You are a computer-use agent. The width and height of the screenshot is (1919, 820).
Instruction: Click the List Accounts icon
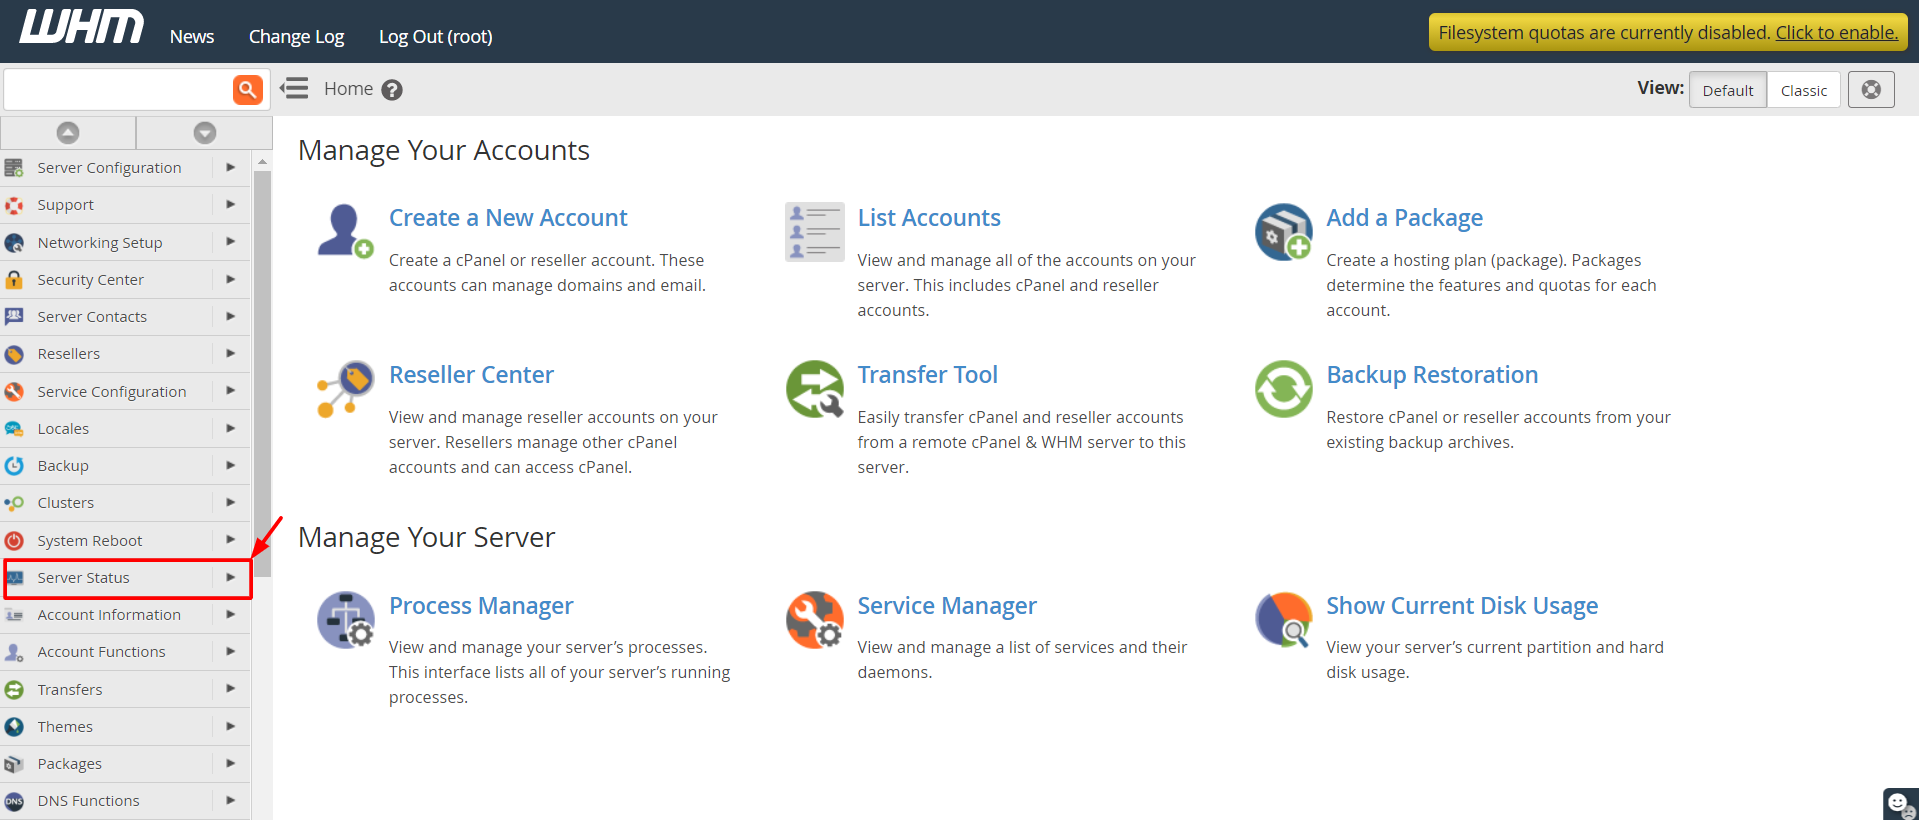pyautogui.click(x=814, y=231)
